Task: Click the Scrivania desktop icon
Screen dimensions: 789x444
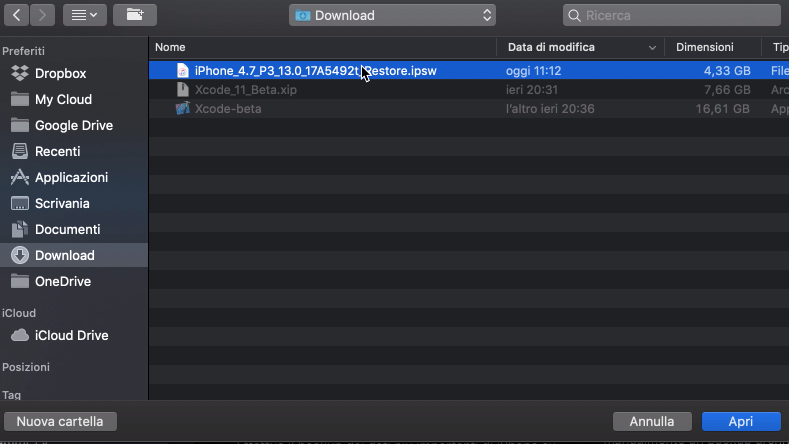Action: pyautogui.click(x=20, y=203)
